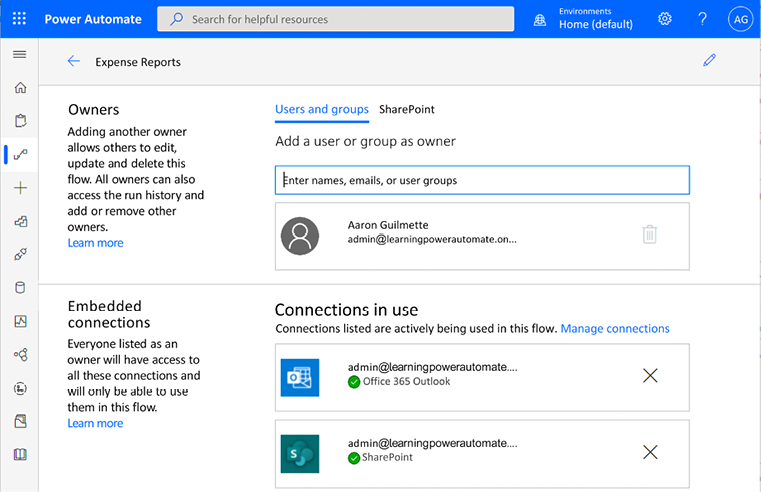This screenshot has height=492, width=761.
Task: Open Solutions icon in sidebar
Action: (x=20, y=421)
